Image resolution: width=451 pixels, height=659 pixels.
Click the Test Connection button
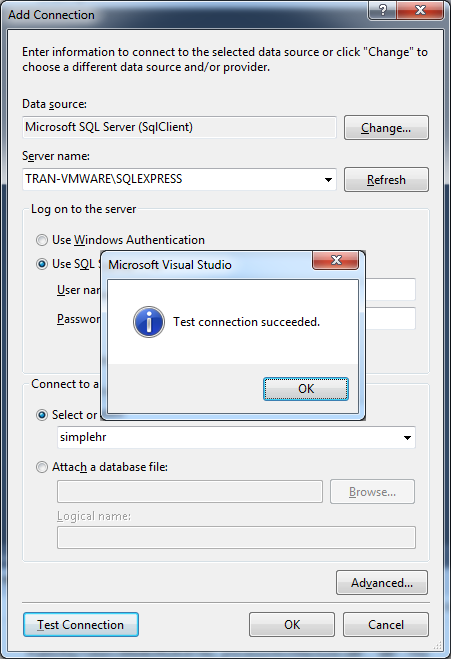(x=81, y=625)
